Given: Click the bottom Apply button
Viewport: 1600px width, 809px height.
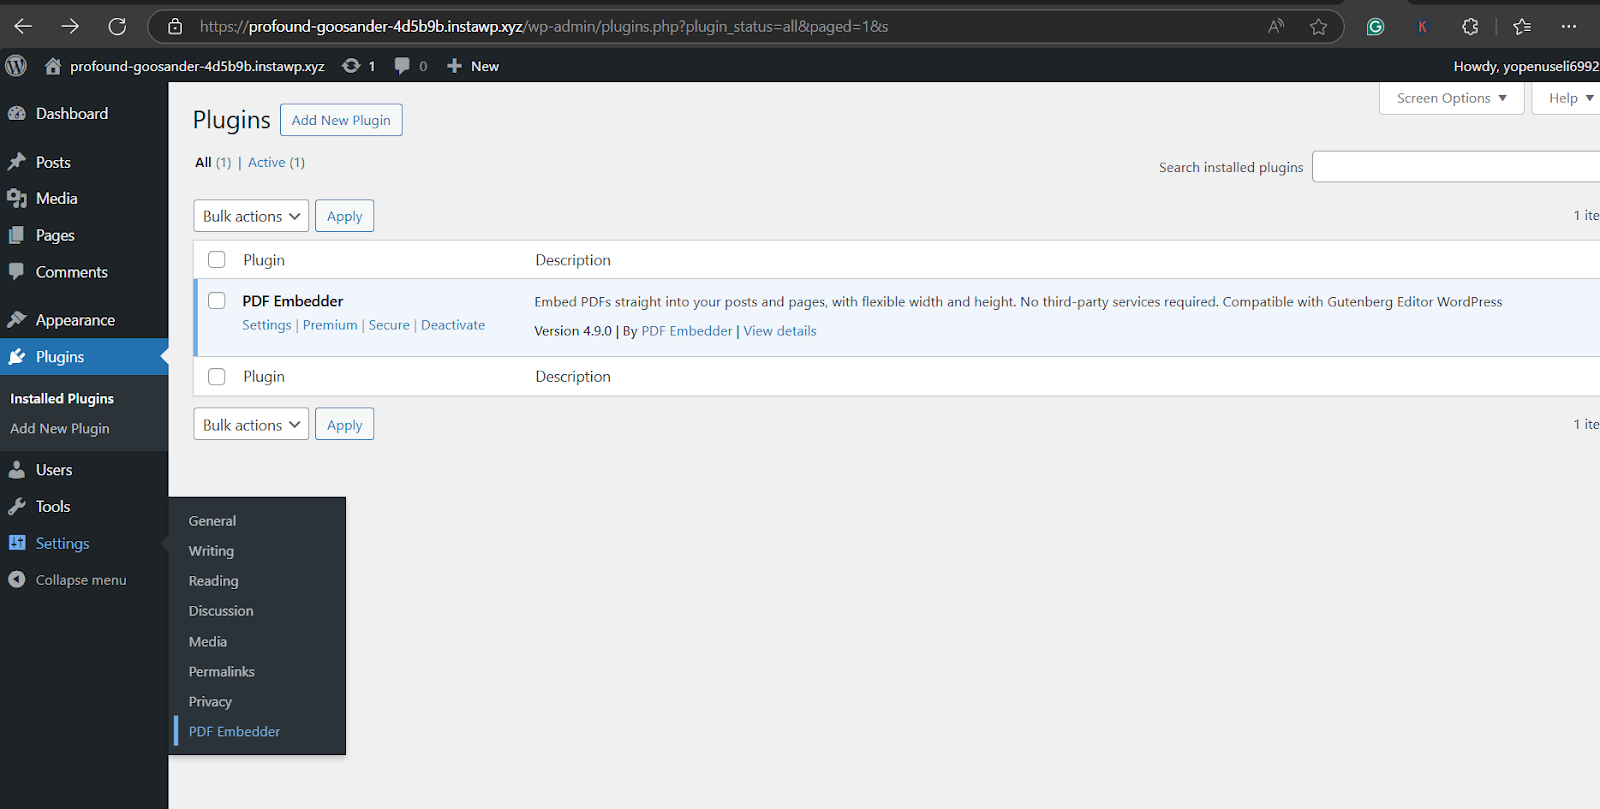Looking at the screenshot, I should [x=345, y=424].
